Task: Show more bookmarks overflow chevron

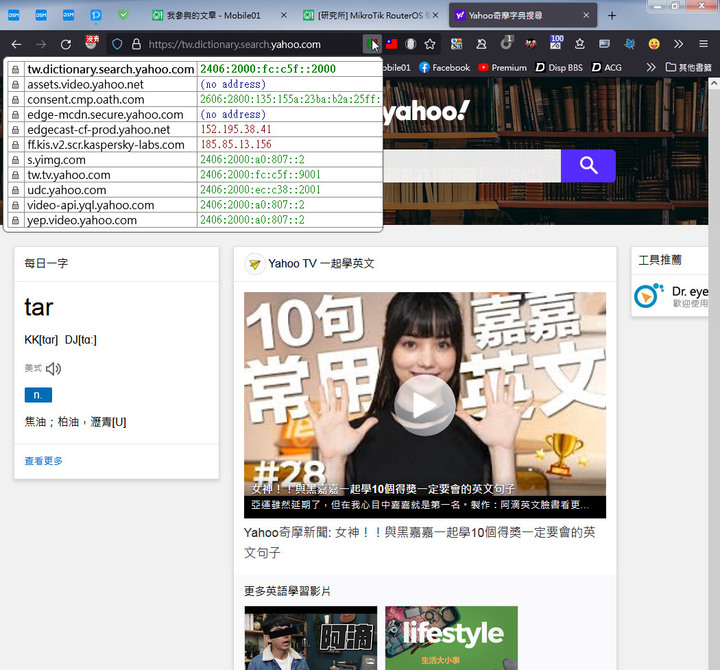Action: (x=651, y=68)
